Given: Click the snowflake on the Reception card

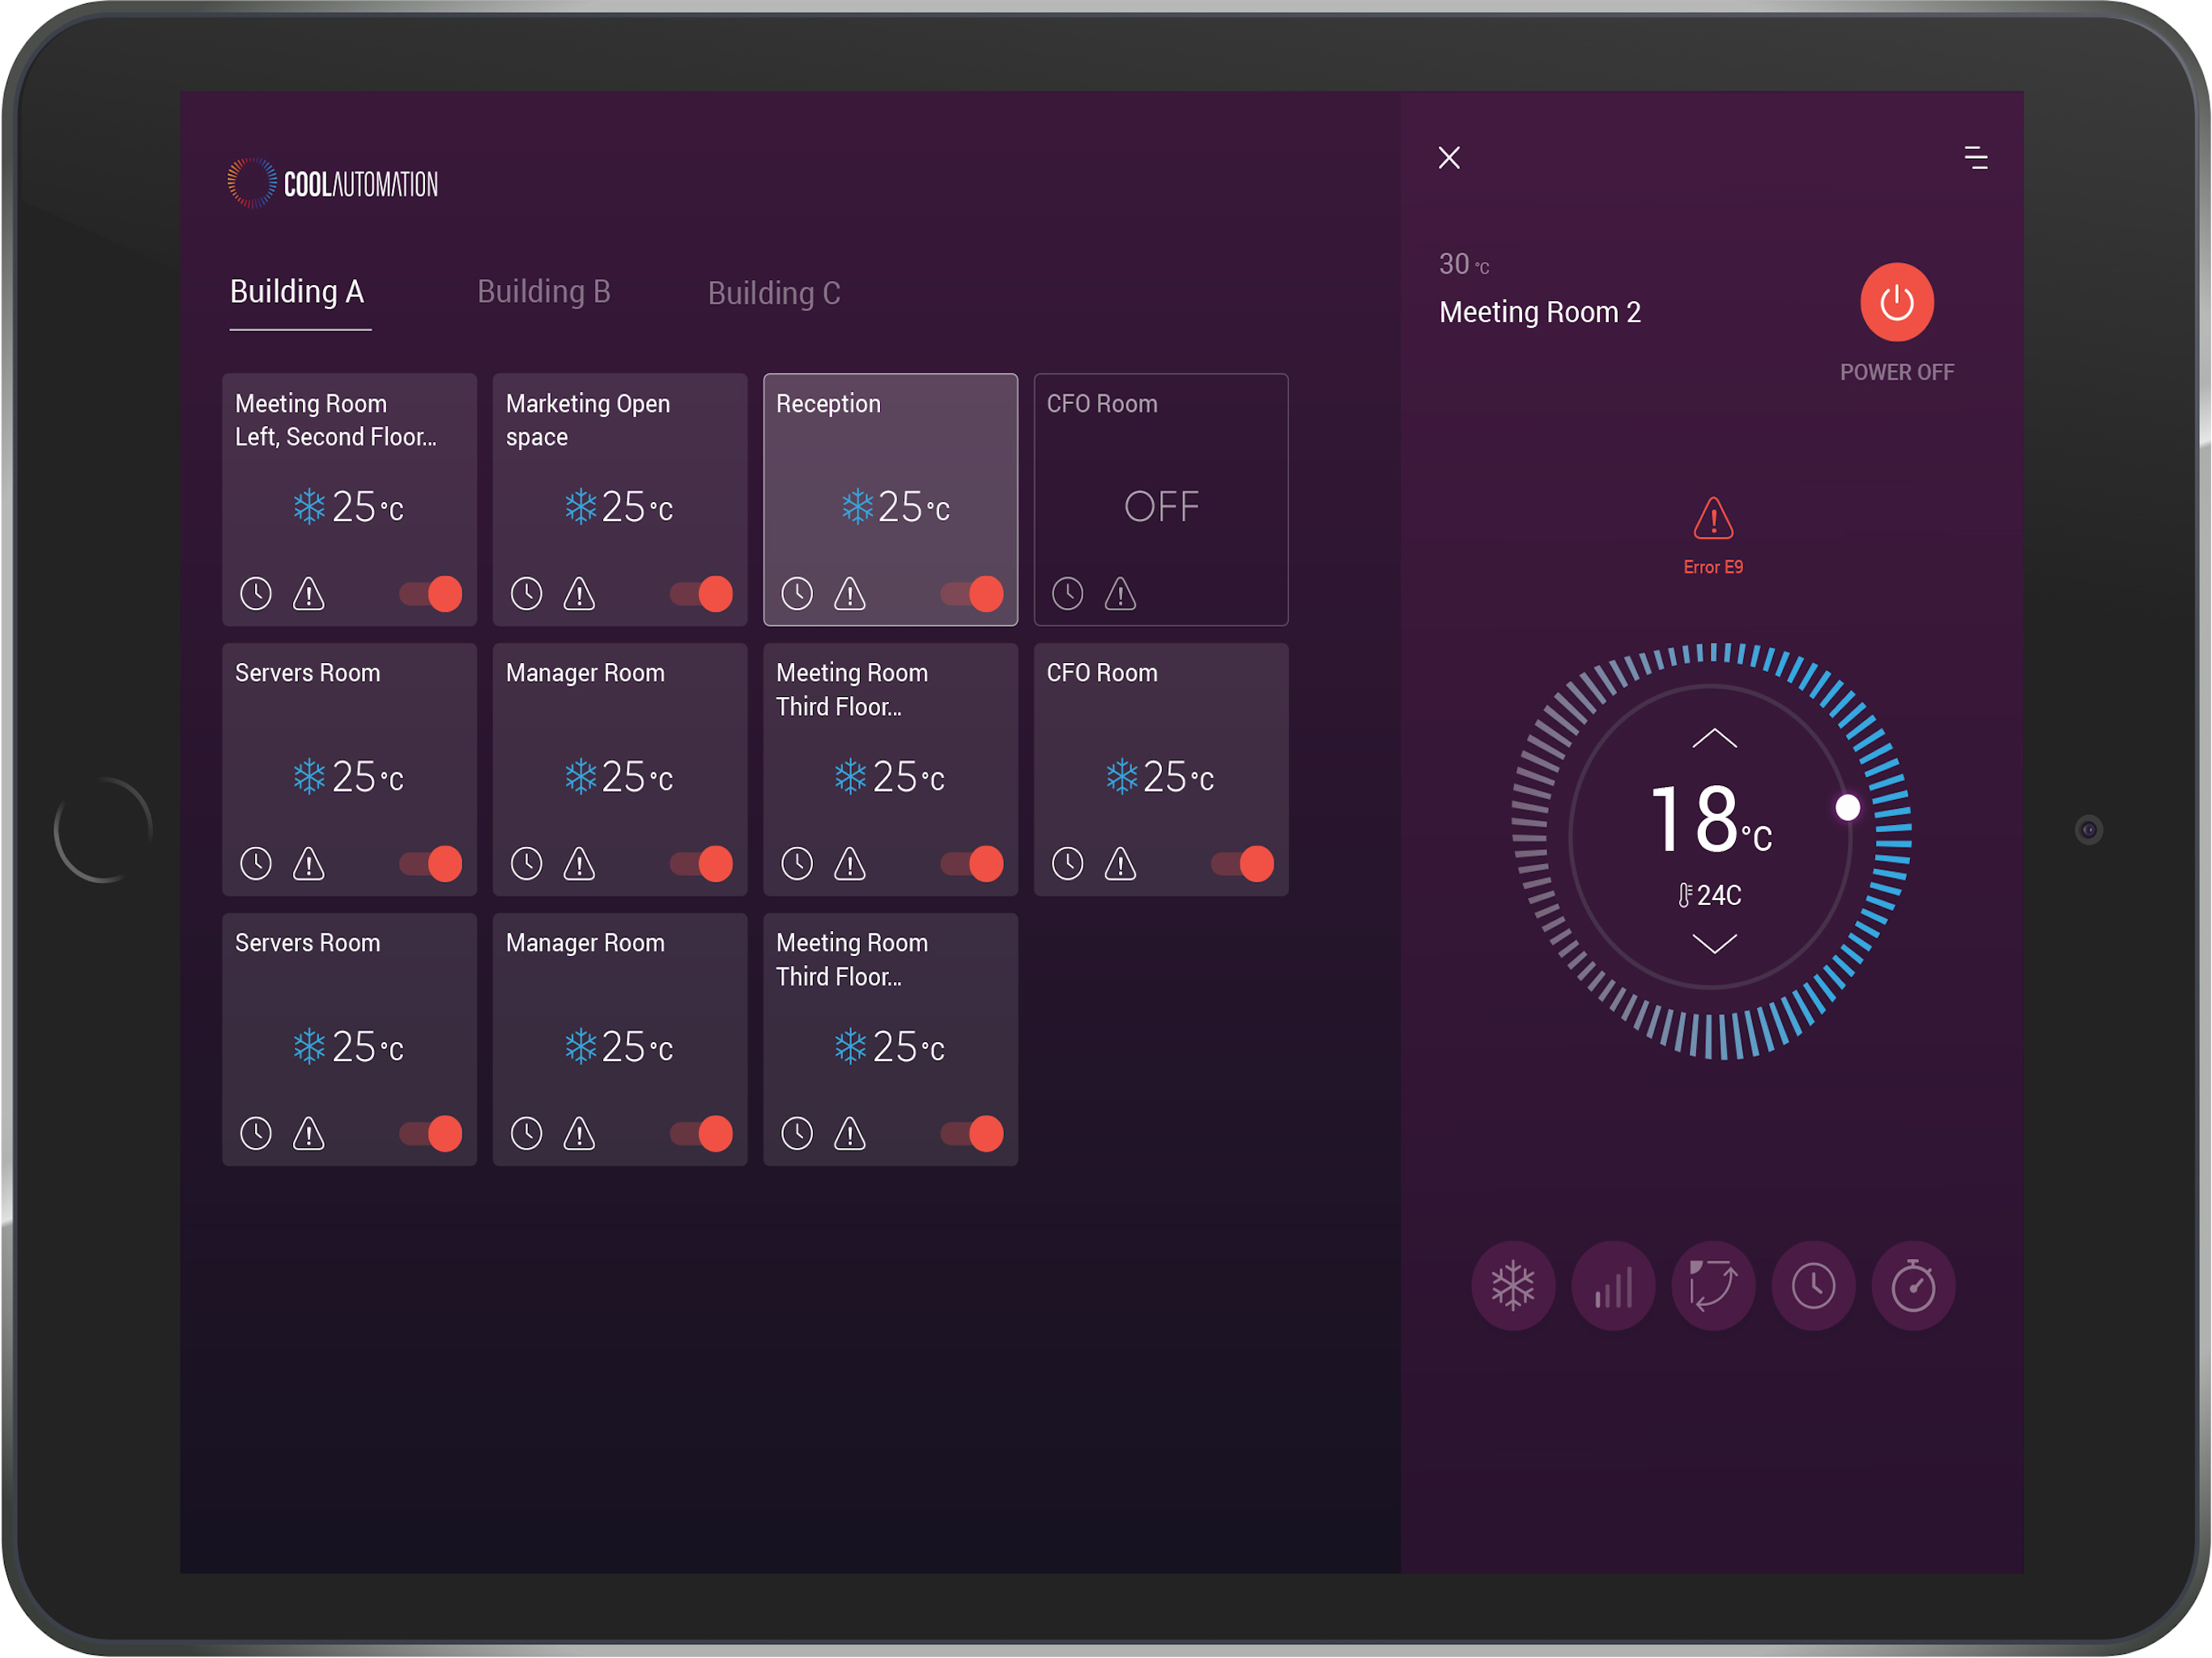Looking at the screenshot, I should pos(857,507).
